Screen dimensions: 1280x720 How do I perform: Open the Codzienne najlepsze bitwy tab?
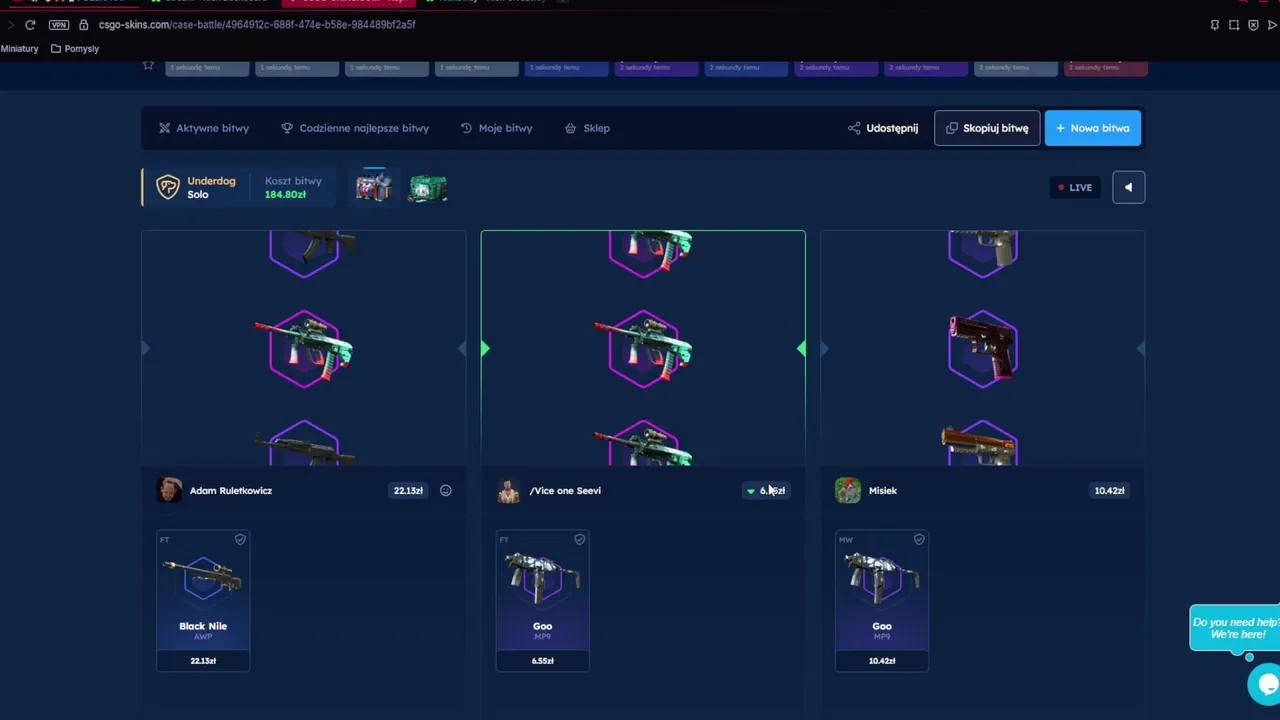pos(354,128)
